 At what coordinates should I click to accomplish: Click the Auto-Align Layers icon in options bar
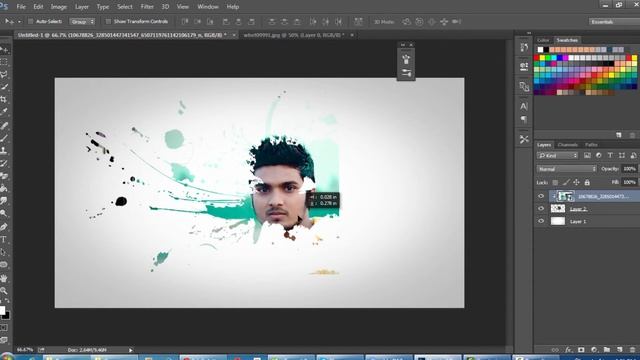pyautogui.click(x=358, y=22)
